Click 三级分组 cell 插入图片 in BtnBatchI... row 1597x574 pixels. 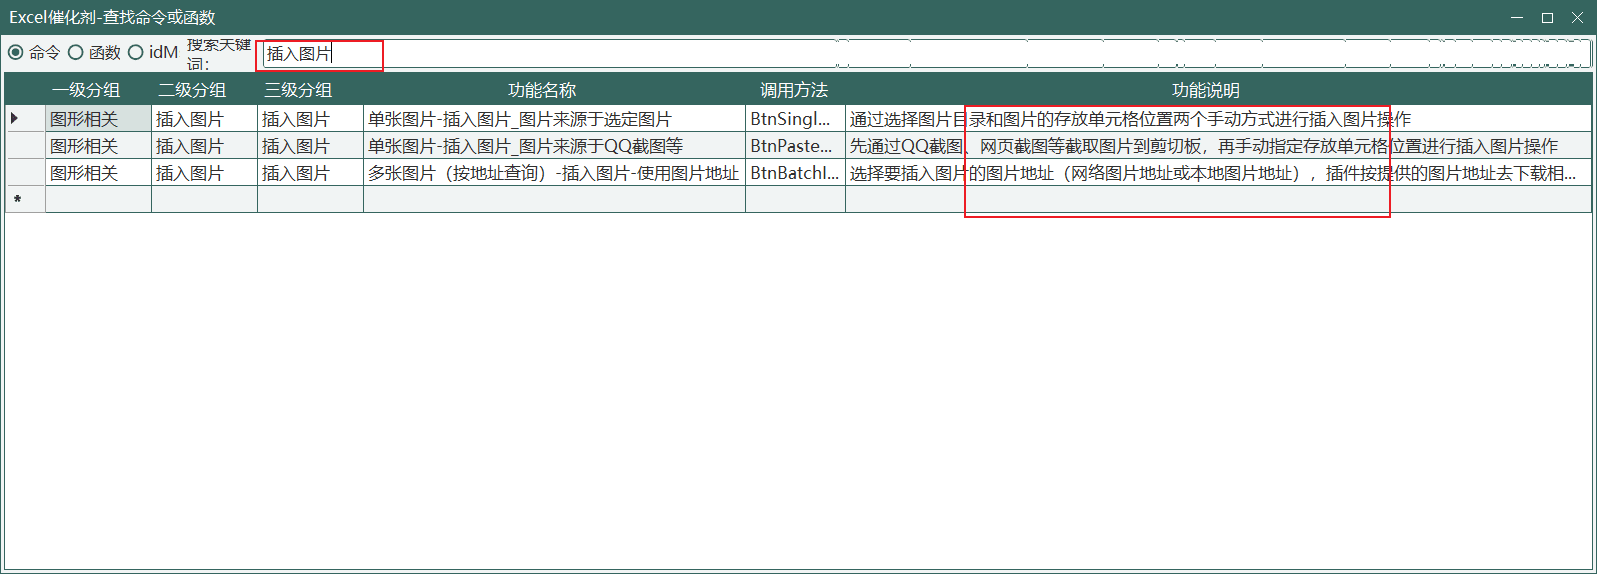pyautogui.click(x=310, y=172)
